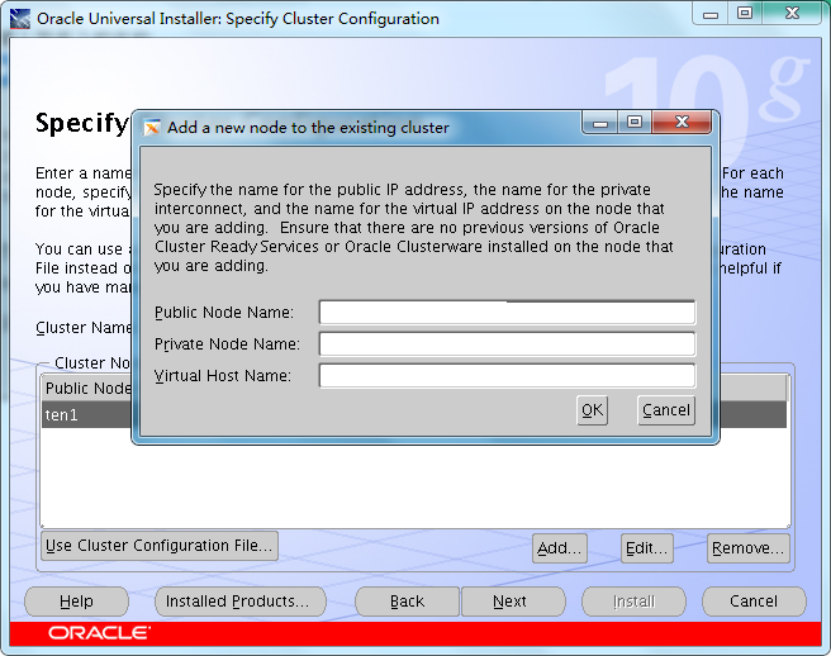Open installer Help
The height and width of the screenshot is (656, 831).
click(76, 602)
